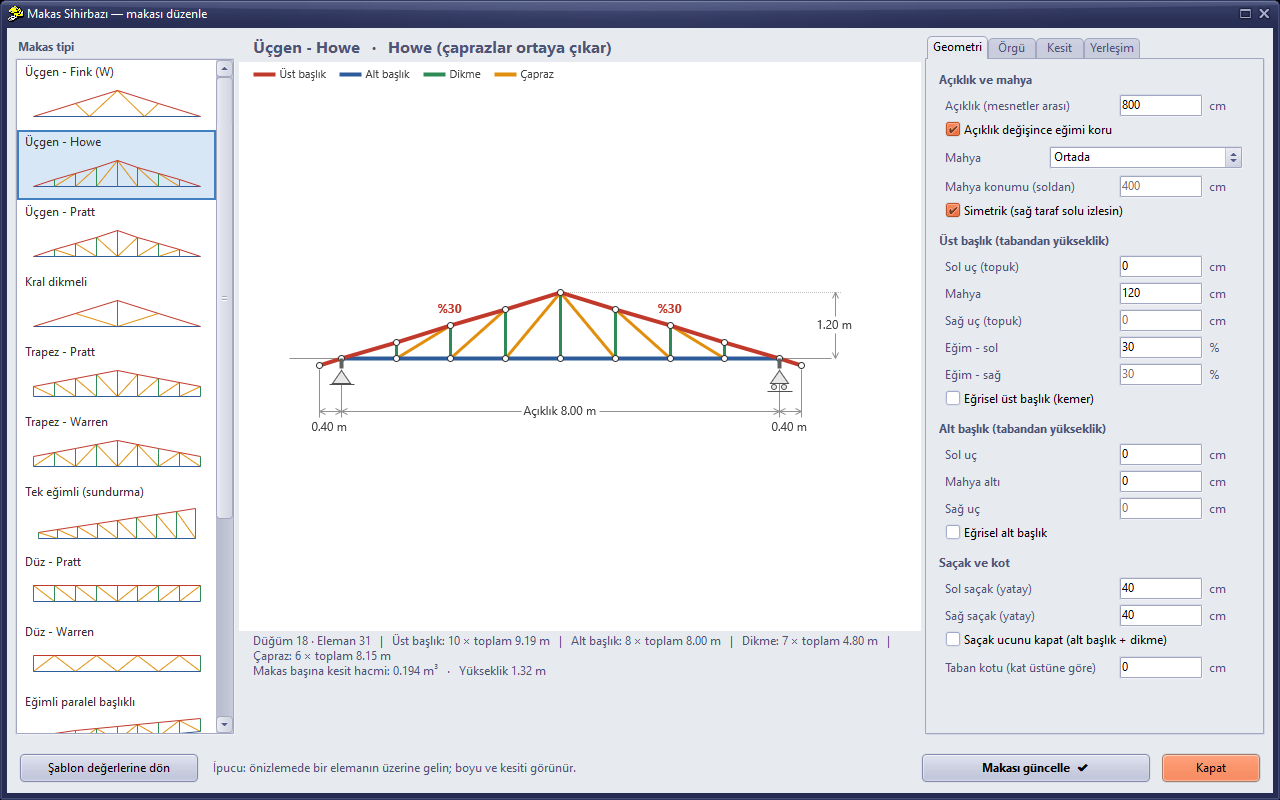This screenshot has height=800, width=1280.
Task: Open the Yerleşim tab
Action: point(1112,48)
